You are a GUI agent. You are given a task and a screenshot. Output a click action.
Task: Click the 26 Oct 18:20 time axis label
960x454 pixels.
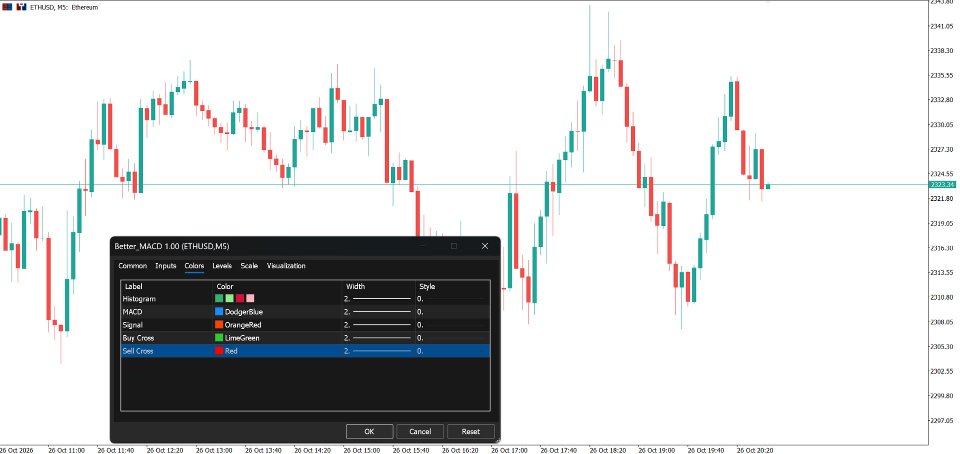pos(607,450)
